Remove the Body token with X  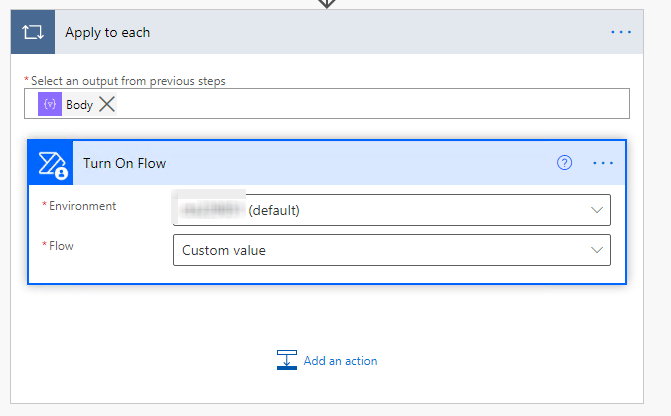pos(107,104)
